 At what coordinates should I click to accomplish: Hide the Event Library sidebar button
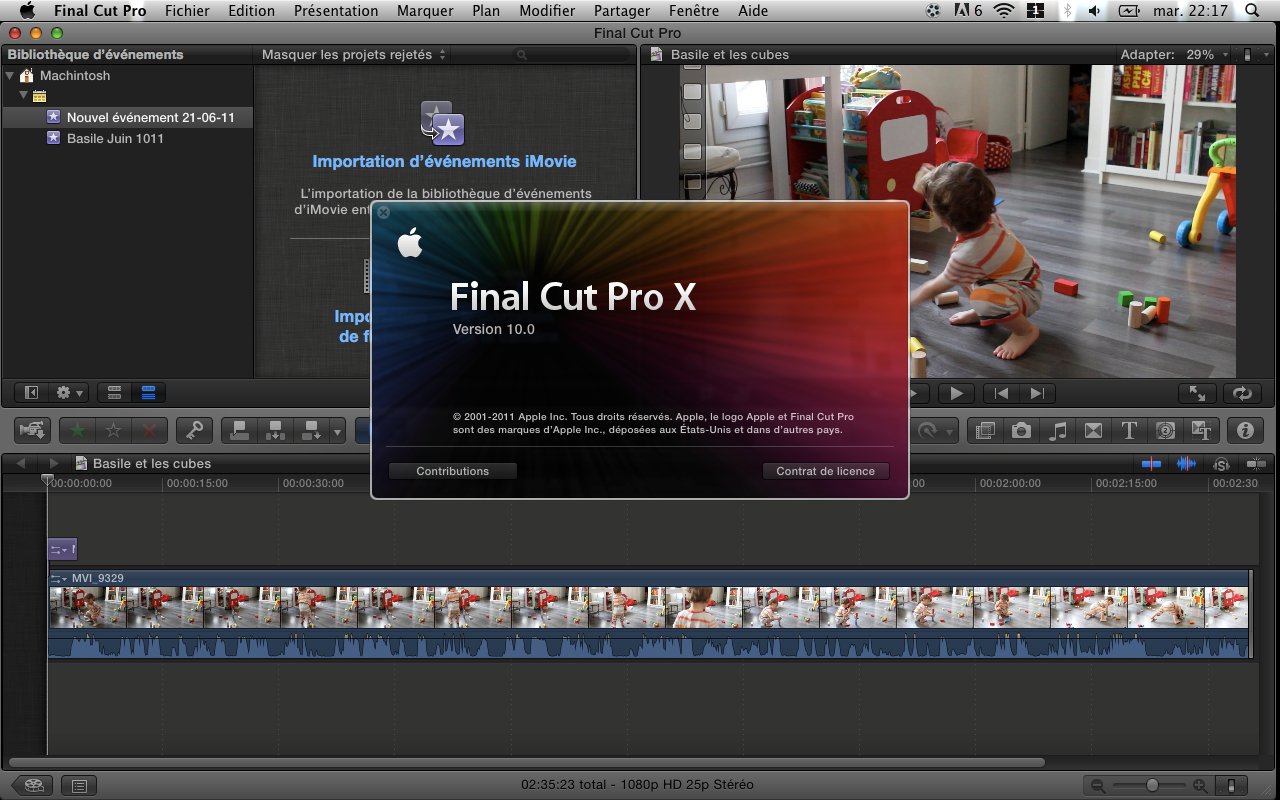(x=31, y=393)
